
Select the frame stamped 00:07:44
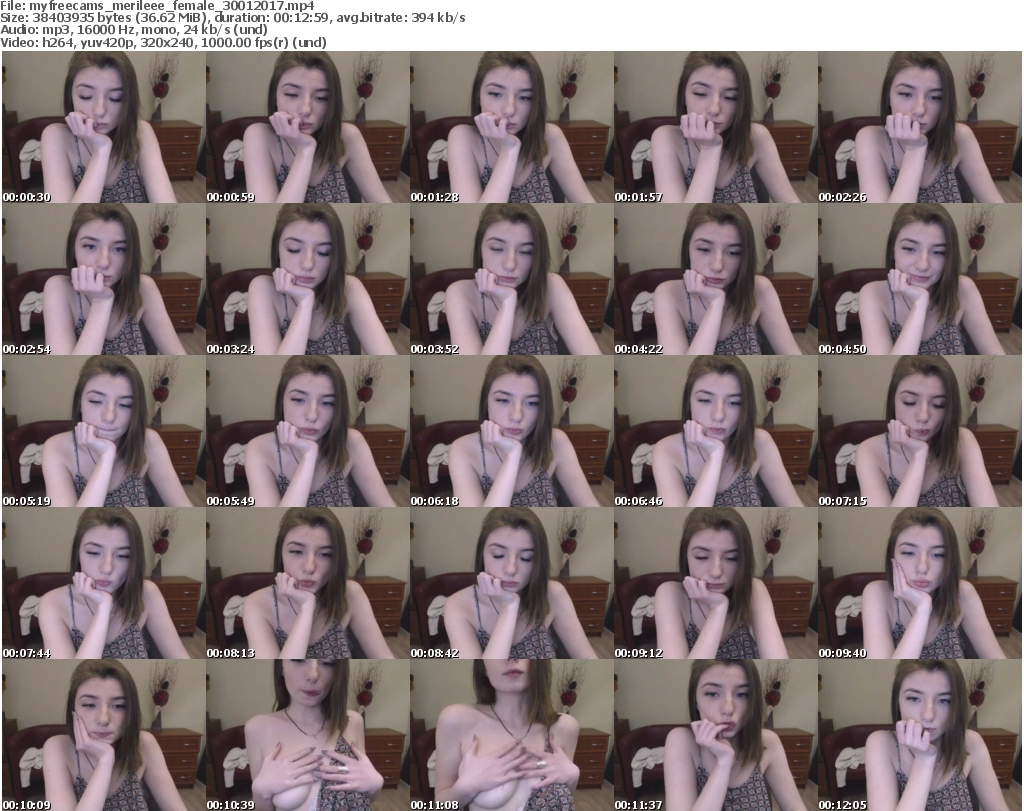[x=104, y=584]
